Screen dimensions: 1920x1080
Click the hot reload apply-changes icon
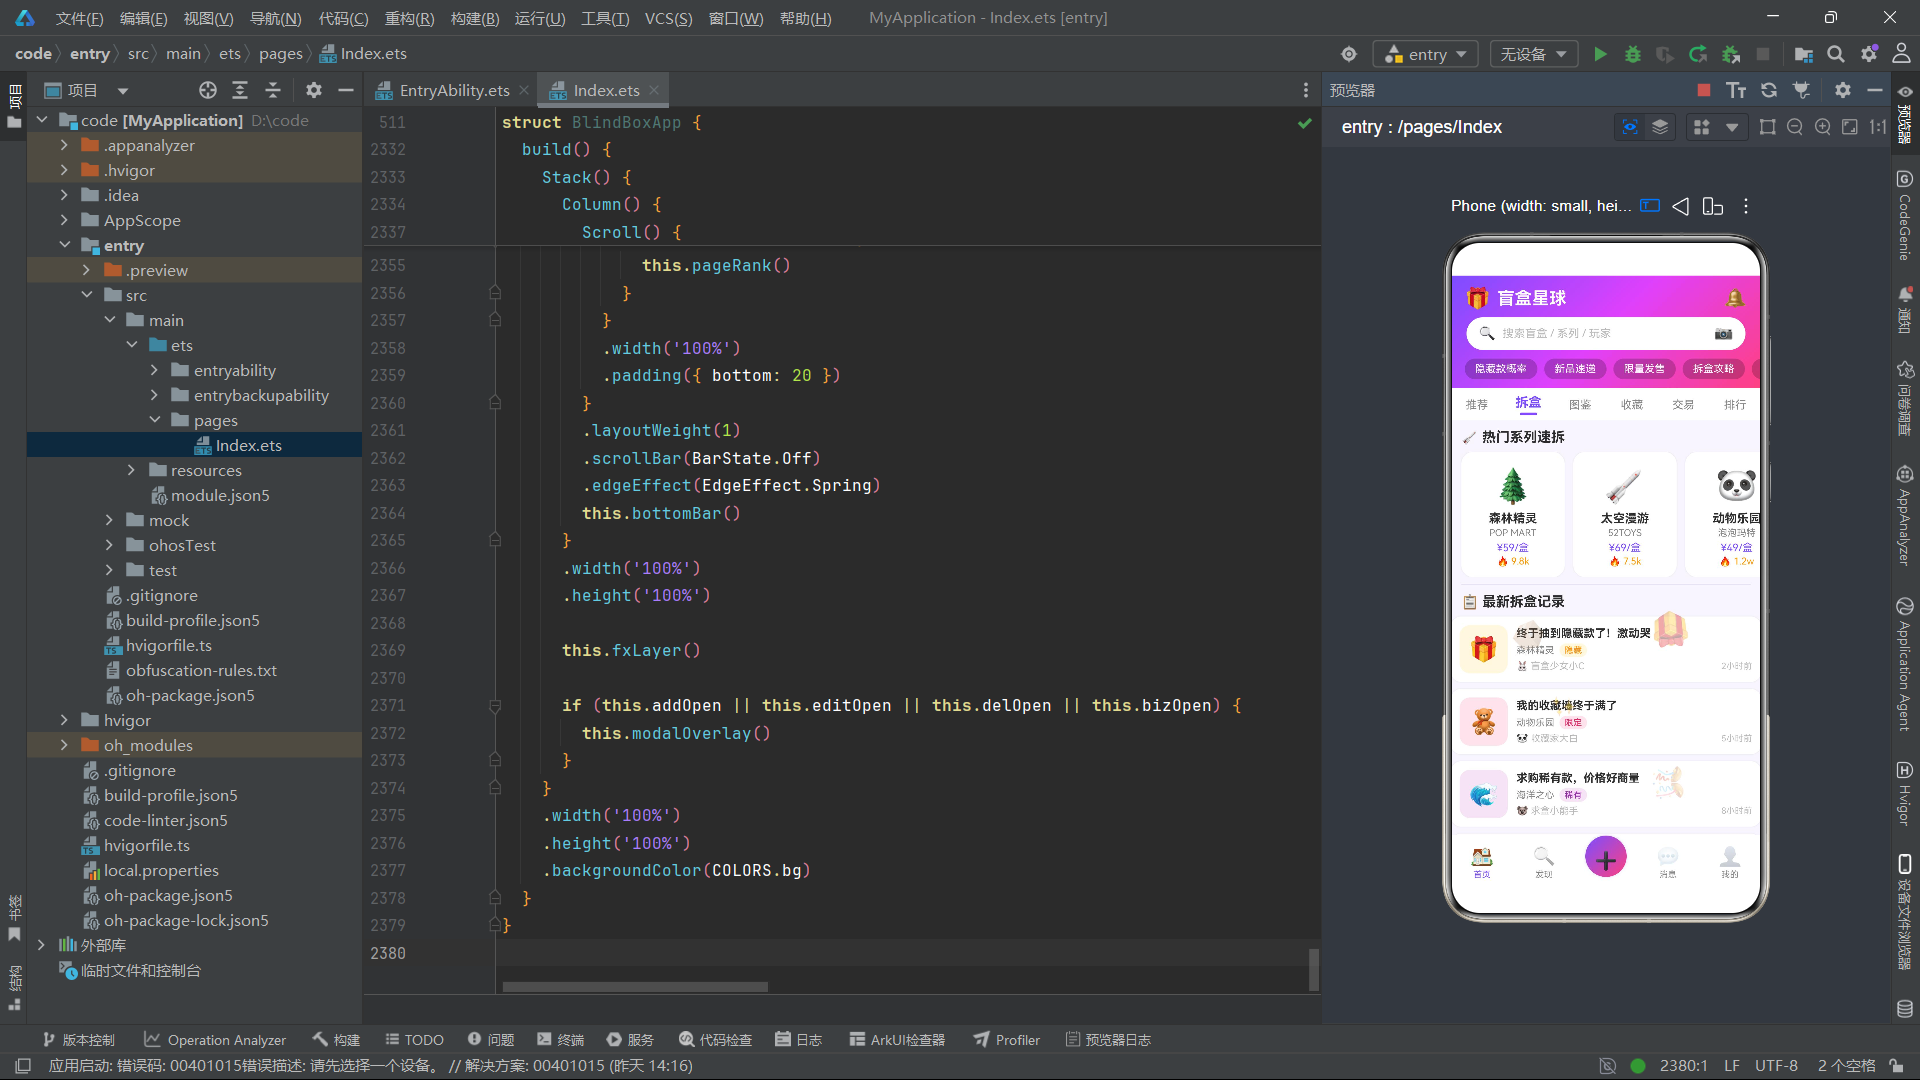[x=1698, y=54]
